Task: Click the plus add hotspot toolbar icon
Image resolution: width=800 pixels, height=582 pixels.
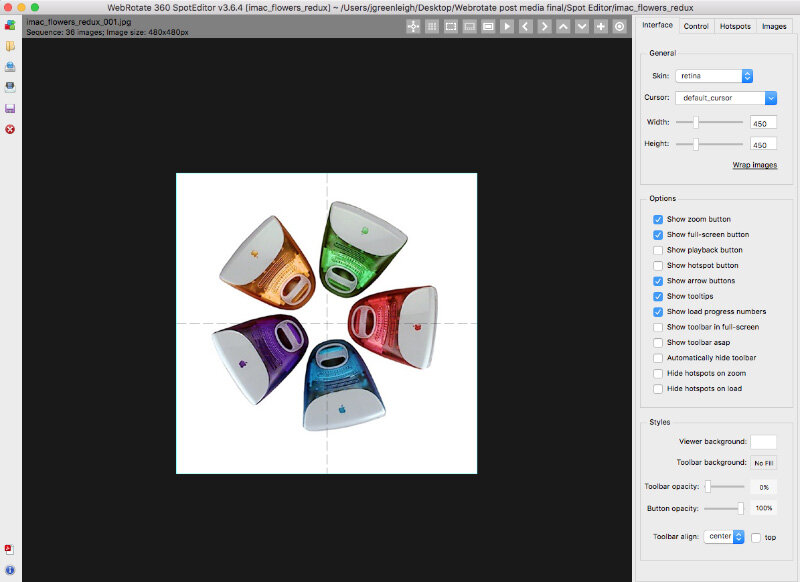Action: 601,27
